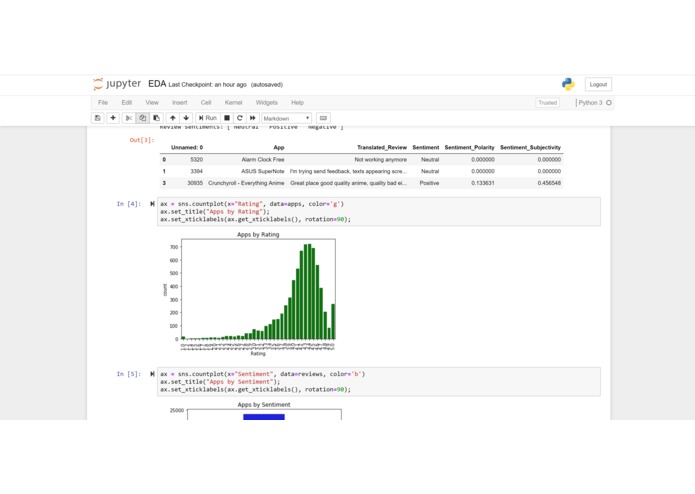
Task: Click the Positive sentiment cell
Action: point(429,183)
